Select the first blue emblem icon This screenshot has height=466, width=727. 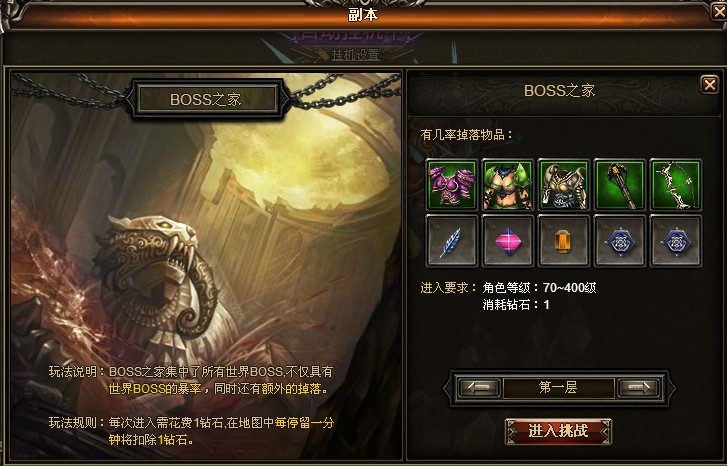pos(620,241)
